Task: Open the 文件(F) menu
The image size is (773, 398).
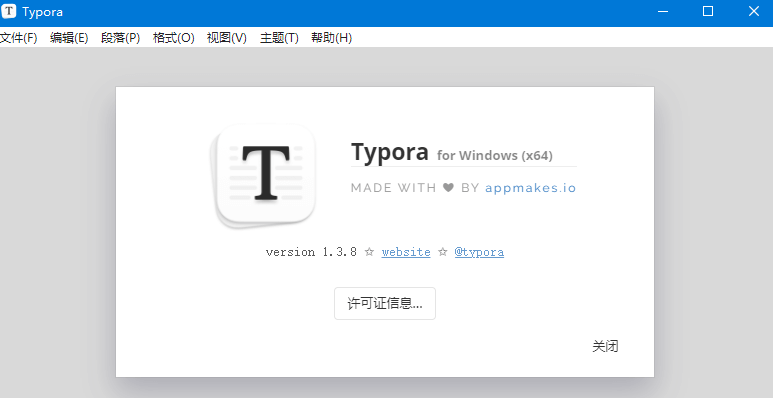Action: coord(19,38)
